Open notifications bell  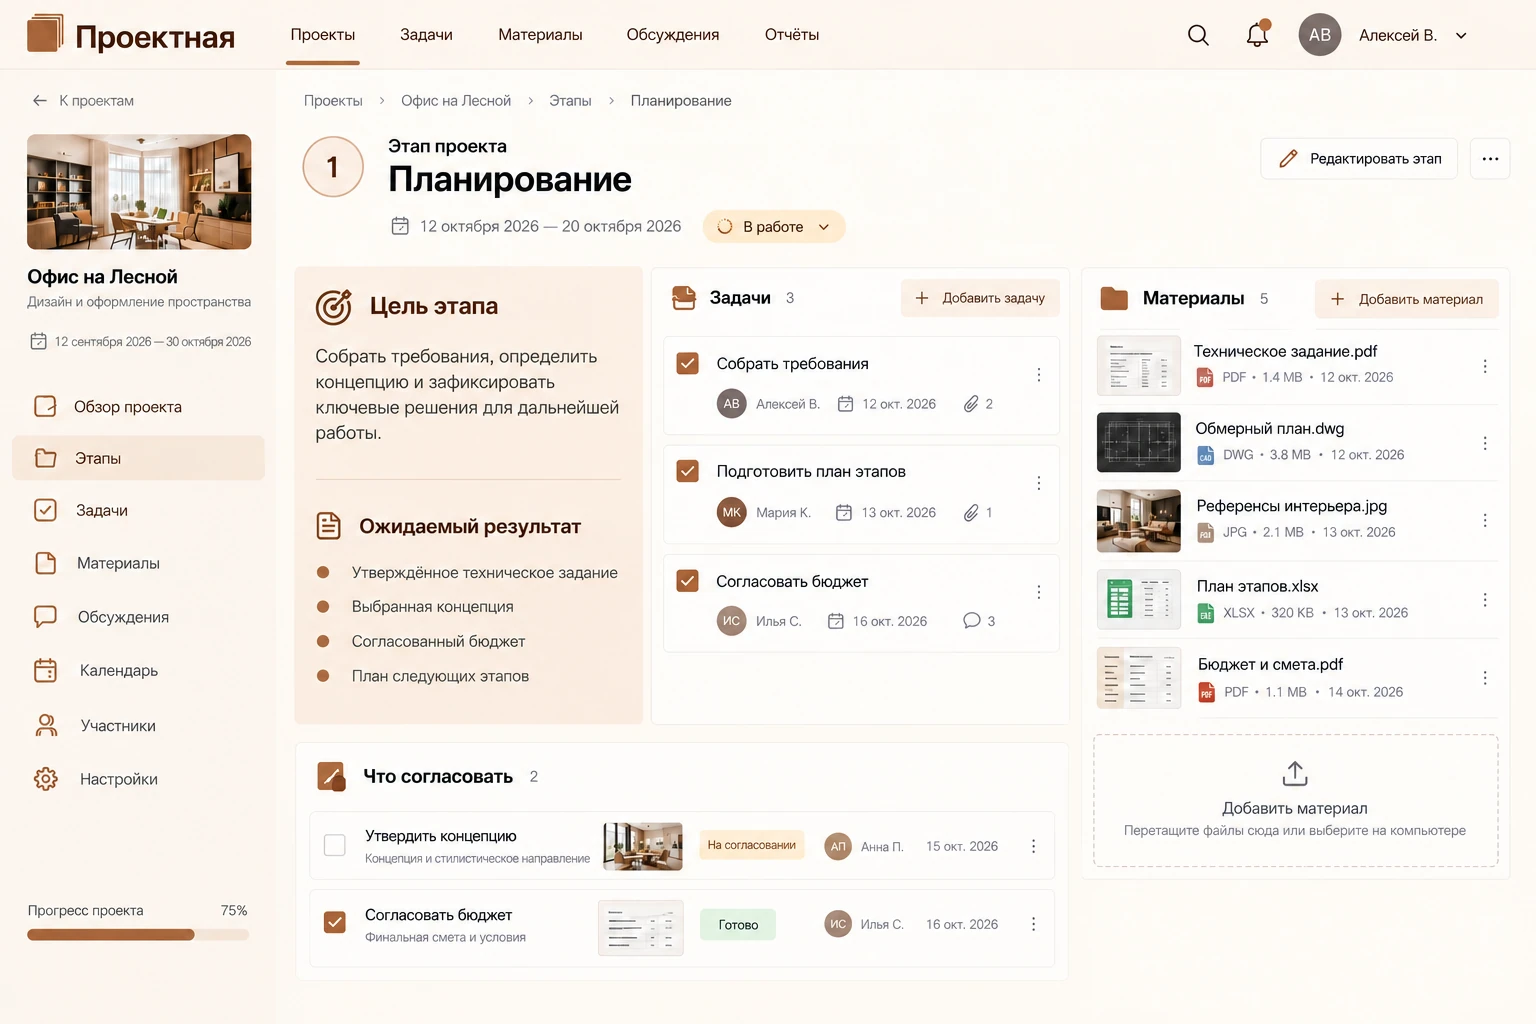(x=1257, y=35)
